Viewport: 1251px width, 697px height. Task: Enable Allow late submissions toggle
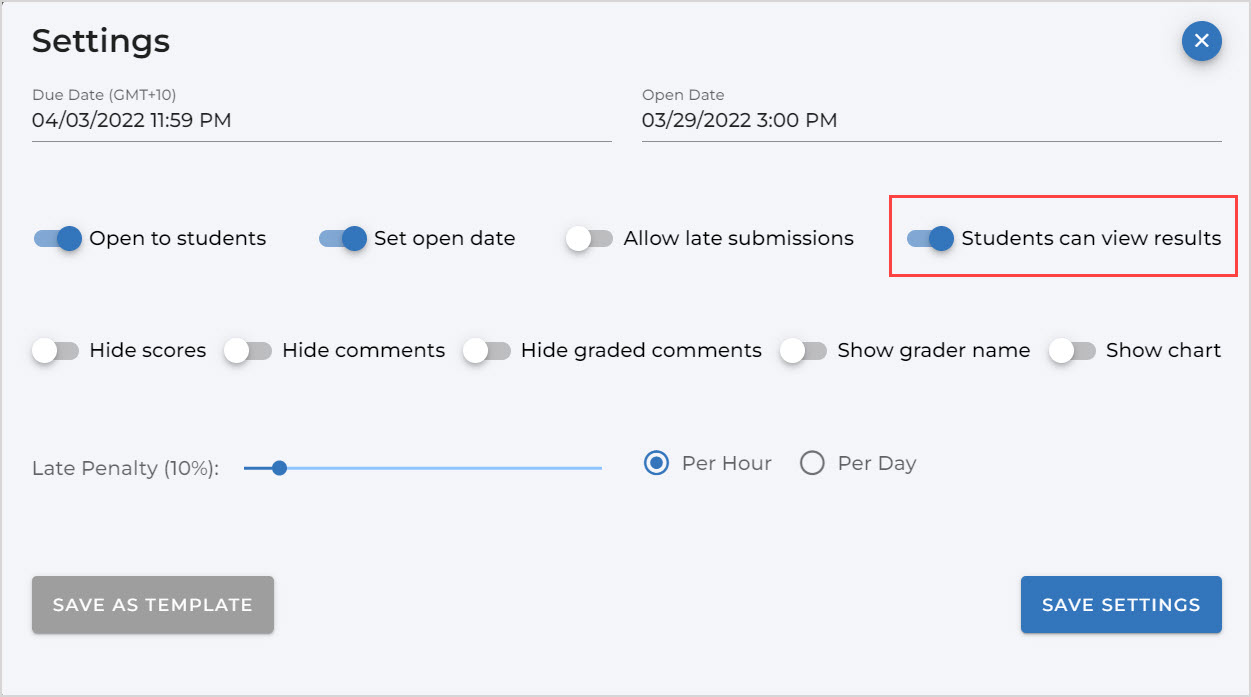[x=589, y=239]
